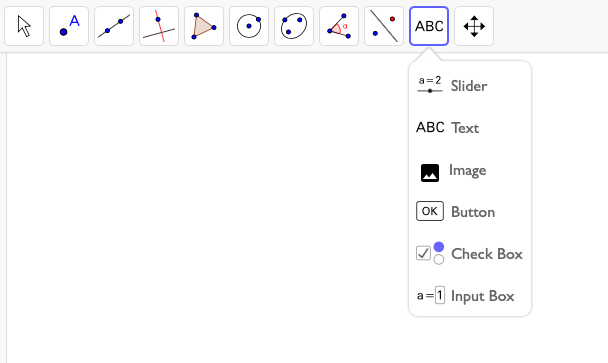Viewport: 608px width, 363px height.
Task: Pick the Perpendicular Line tool
Action: coord(159,26)
